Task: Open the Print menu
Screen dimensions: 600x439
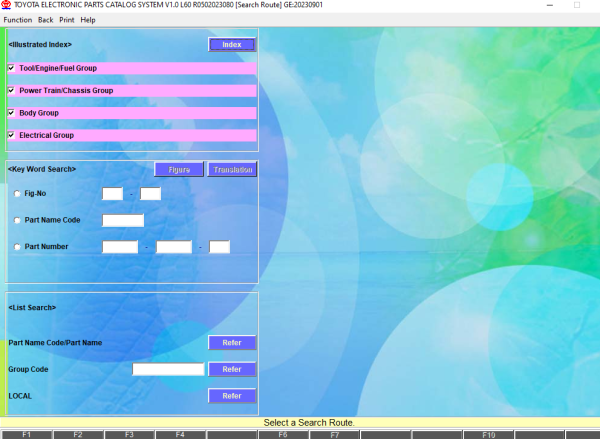Action: pos(67,20)
